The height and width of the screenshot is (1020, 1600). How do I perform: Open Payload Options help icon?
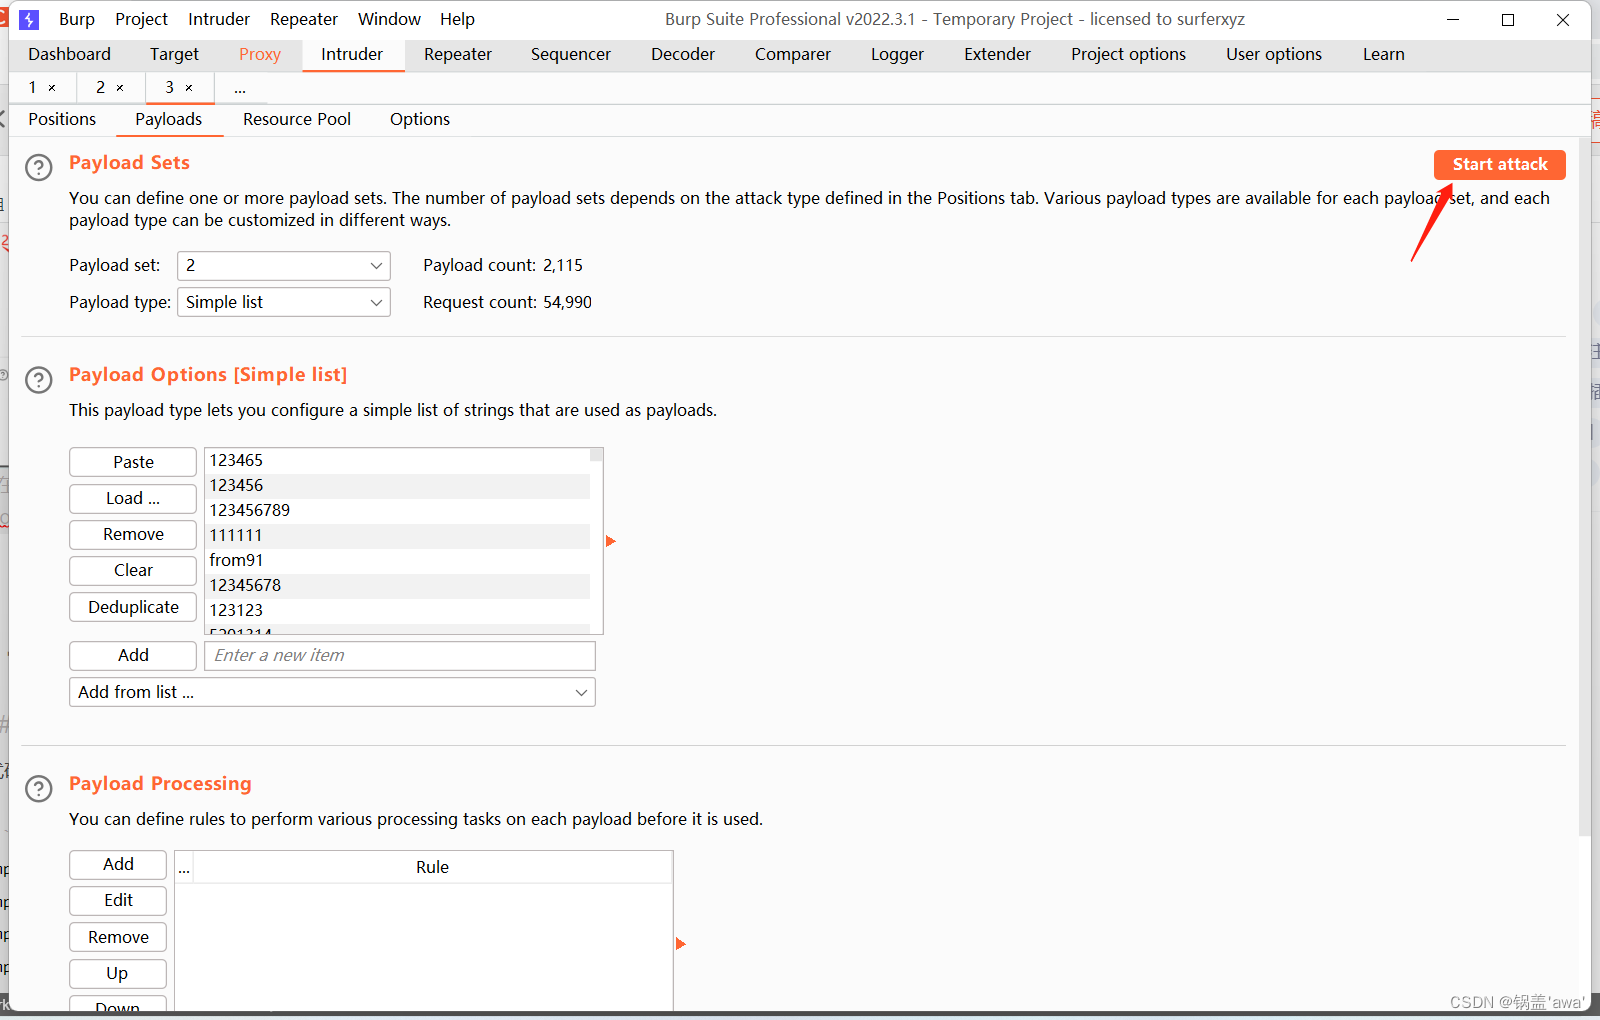pyautogui.click(x=38, y=380)
